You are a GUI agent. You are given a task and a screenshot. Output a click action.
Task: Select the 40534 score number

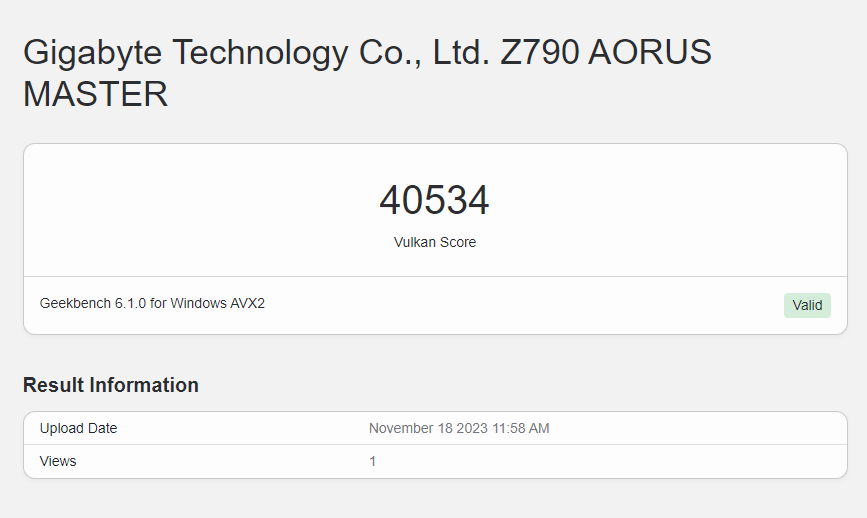tap(434, 200)
